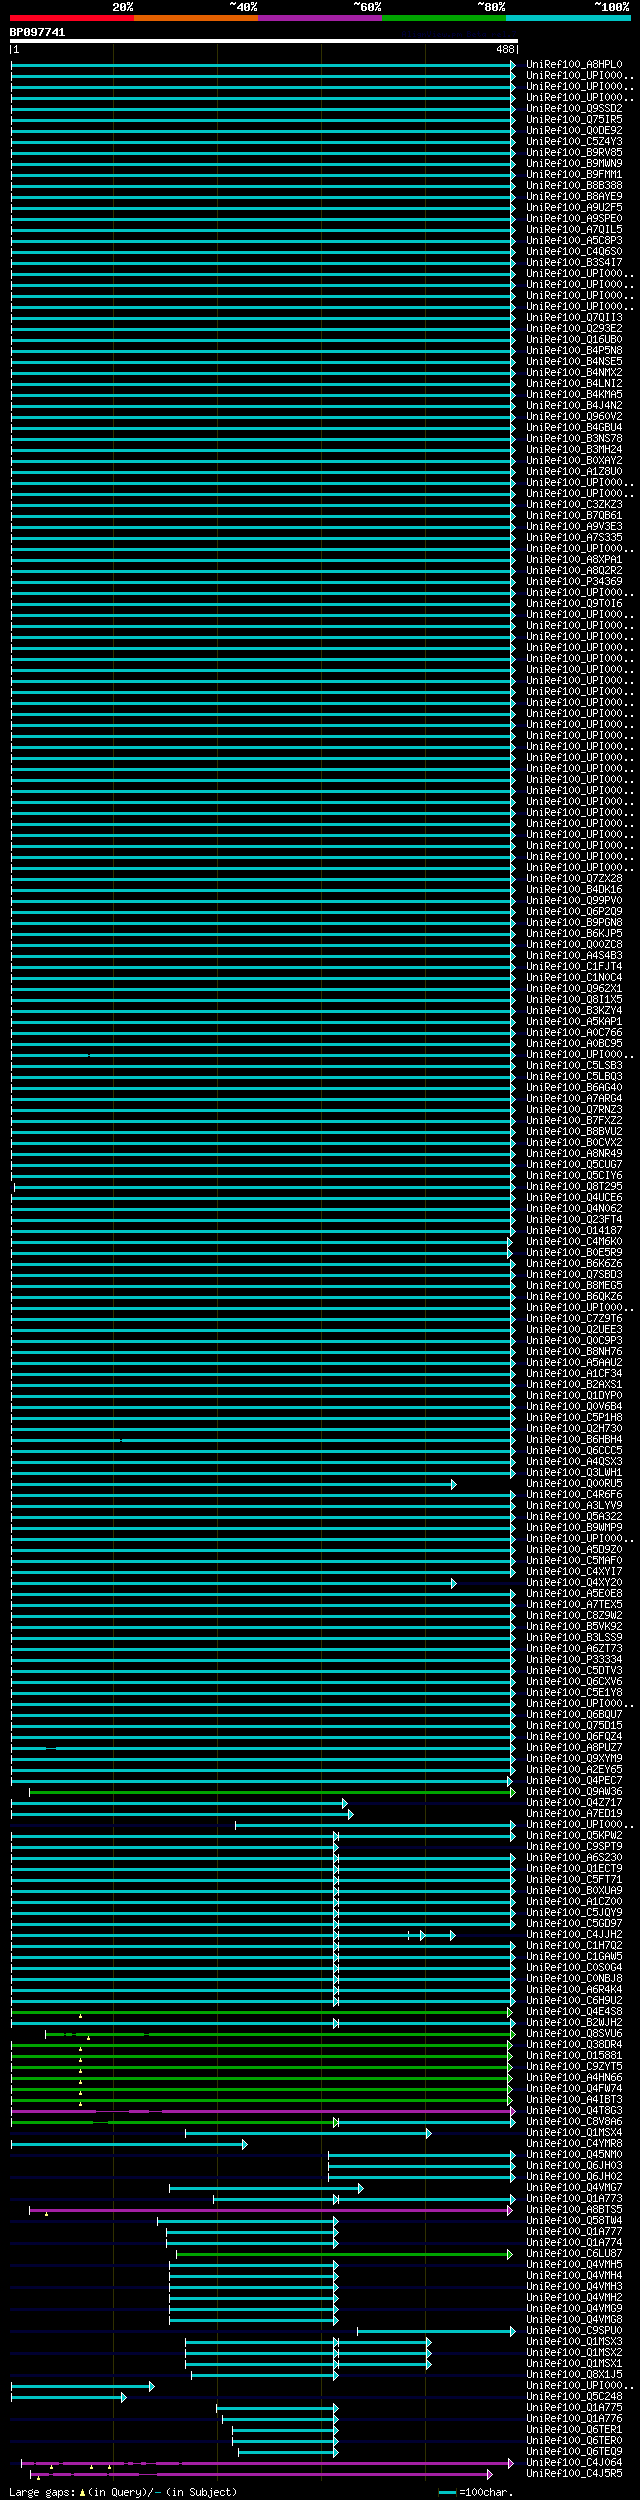The height and width of the screenshot is (2500, 640).
Task: Select label UniRef100_C4YMR8
Action: pos(574,2144)
